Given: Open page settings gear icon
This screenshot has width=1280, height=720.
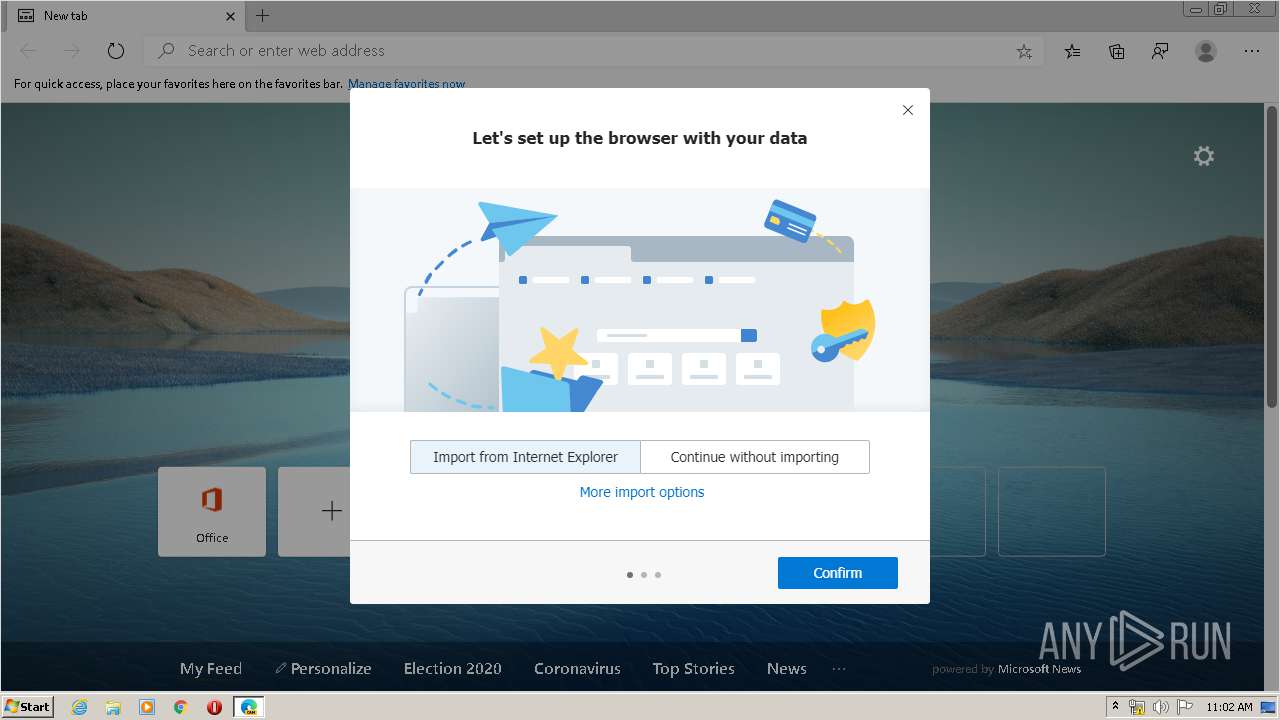Looking at the screenshot, I should tap(1204, 156).
